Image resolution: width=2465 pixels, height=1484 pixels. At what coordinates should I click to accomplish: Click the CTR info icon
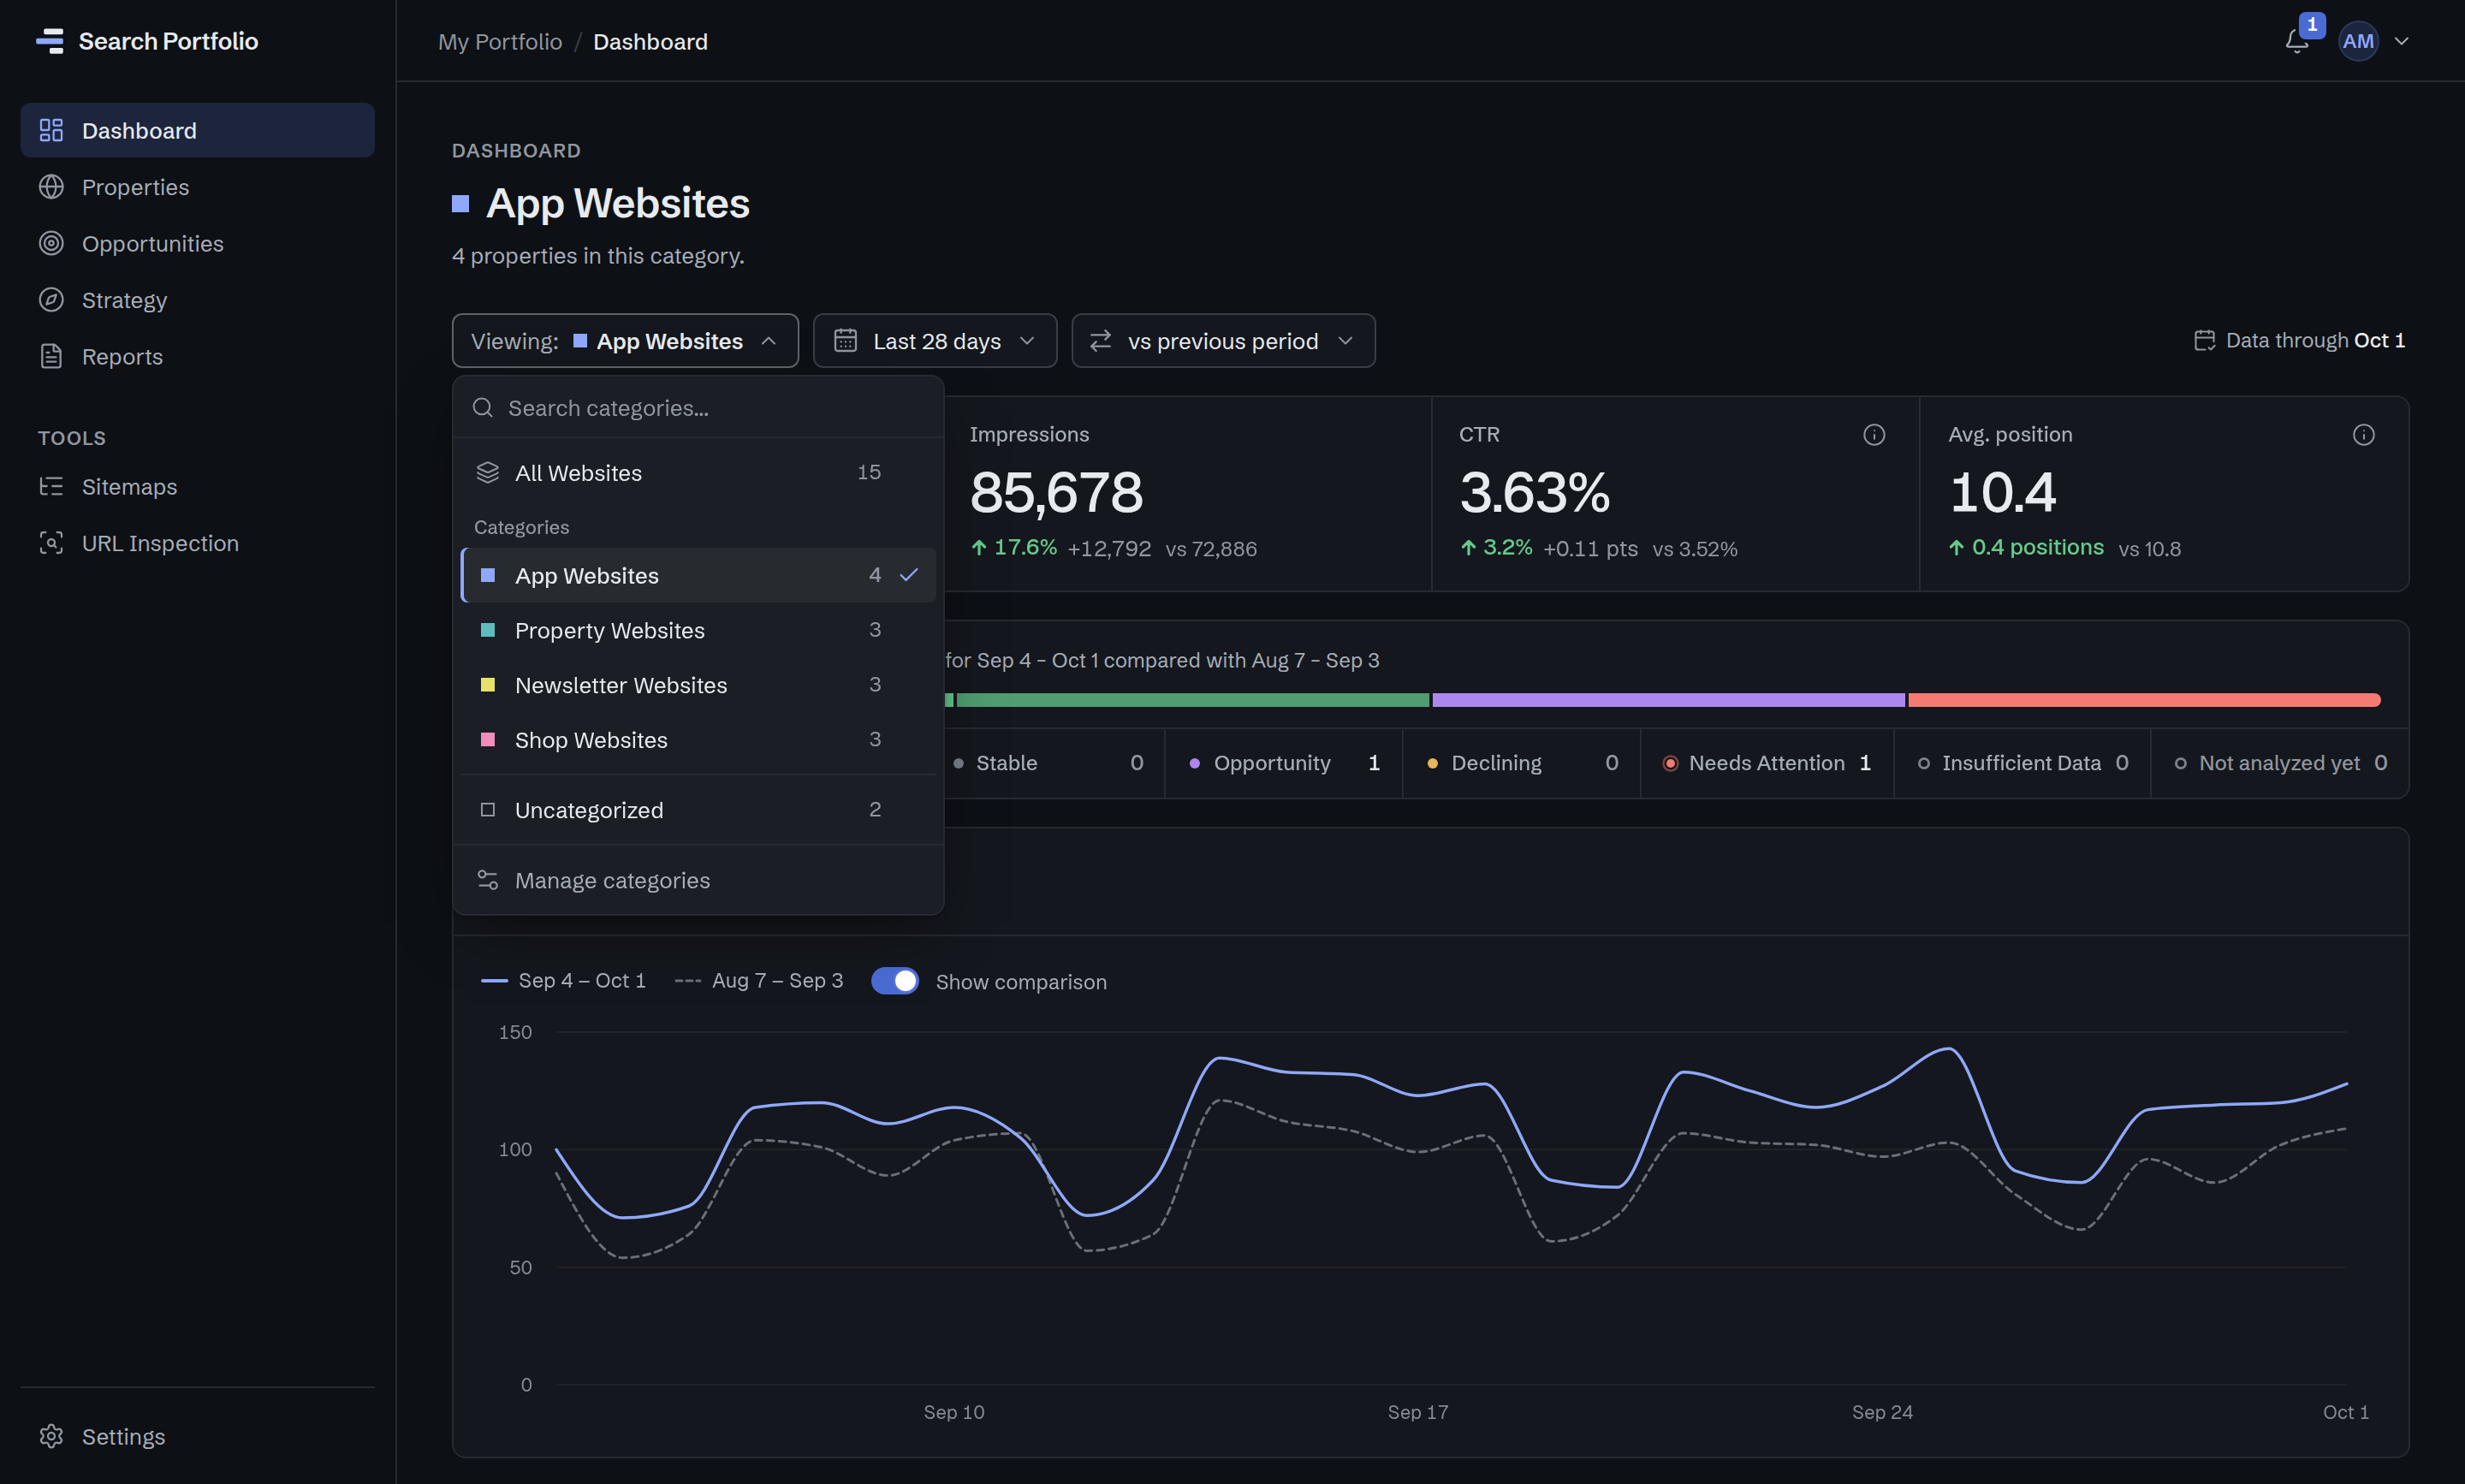pyautogui.click(x=1874, y=434)
